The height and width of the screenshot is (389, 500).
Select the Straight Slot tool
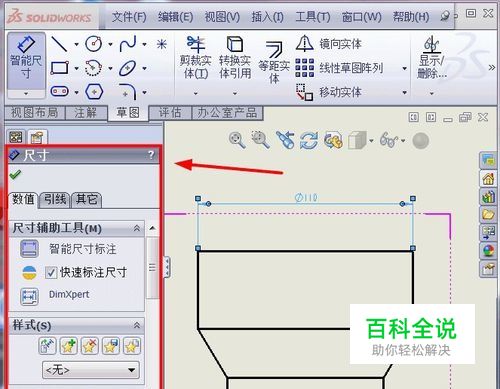click(x=60, y=91)
